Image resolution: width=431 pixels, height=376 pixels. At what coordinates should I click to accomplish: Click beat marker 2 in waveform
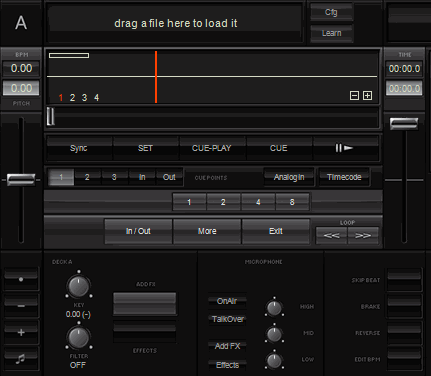click(x=72, y=98)
